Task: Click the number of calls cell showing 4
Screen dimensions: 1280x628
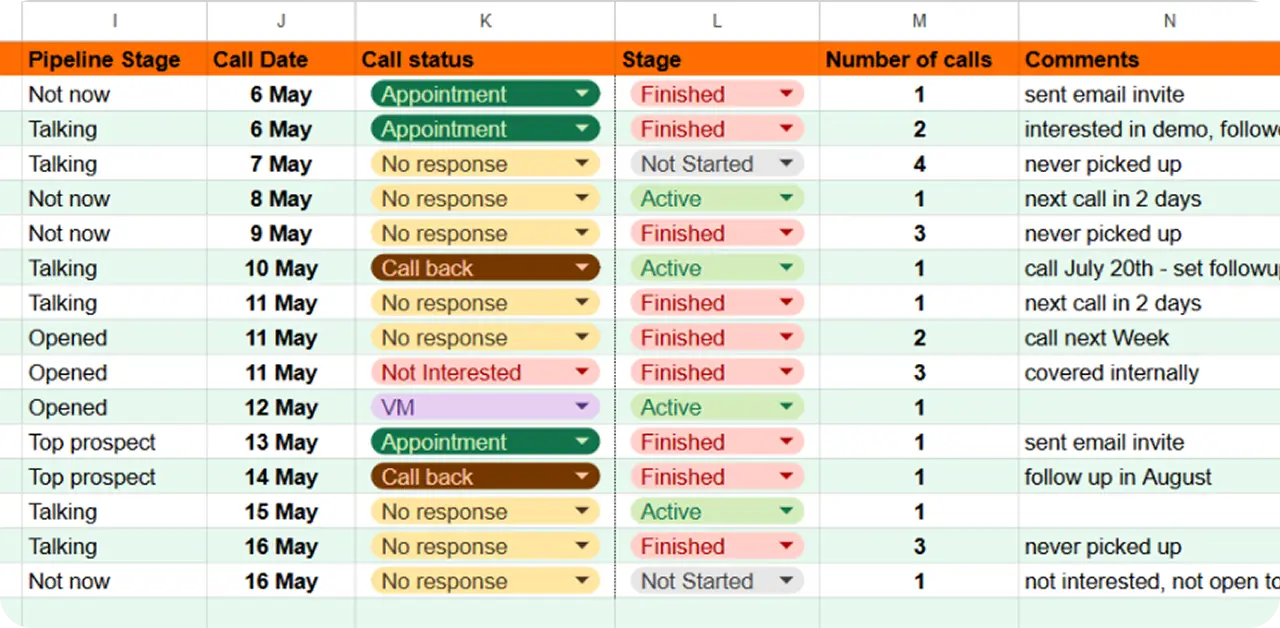Action: pyautogui.click(x=918, y=164)
